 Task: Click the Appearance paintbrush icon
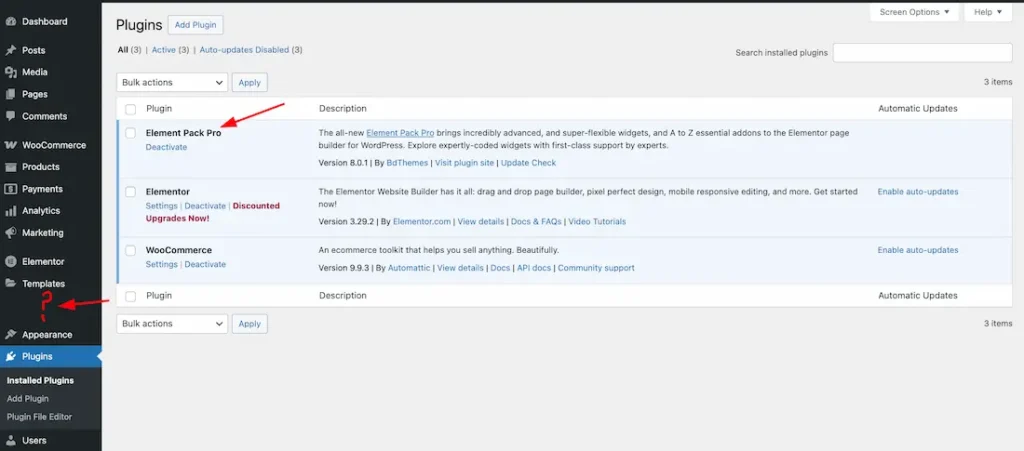coord(11,335)
